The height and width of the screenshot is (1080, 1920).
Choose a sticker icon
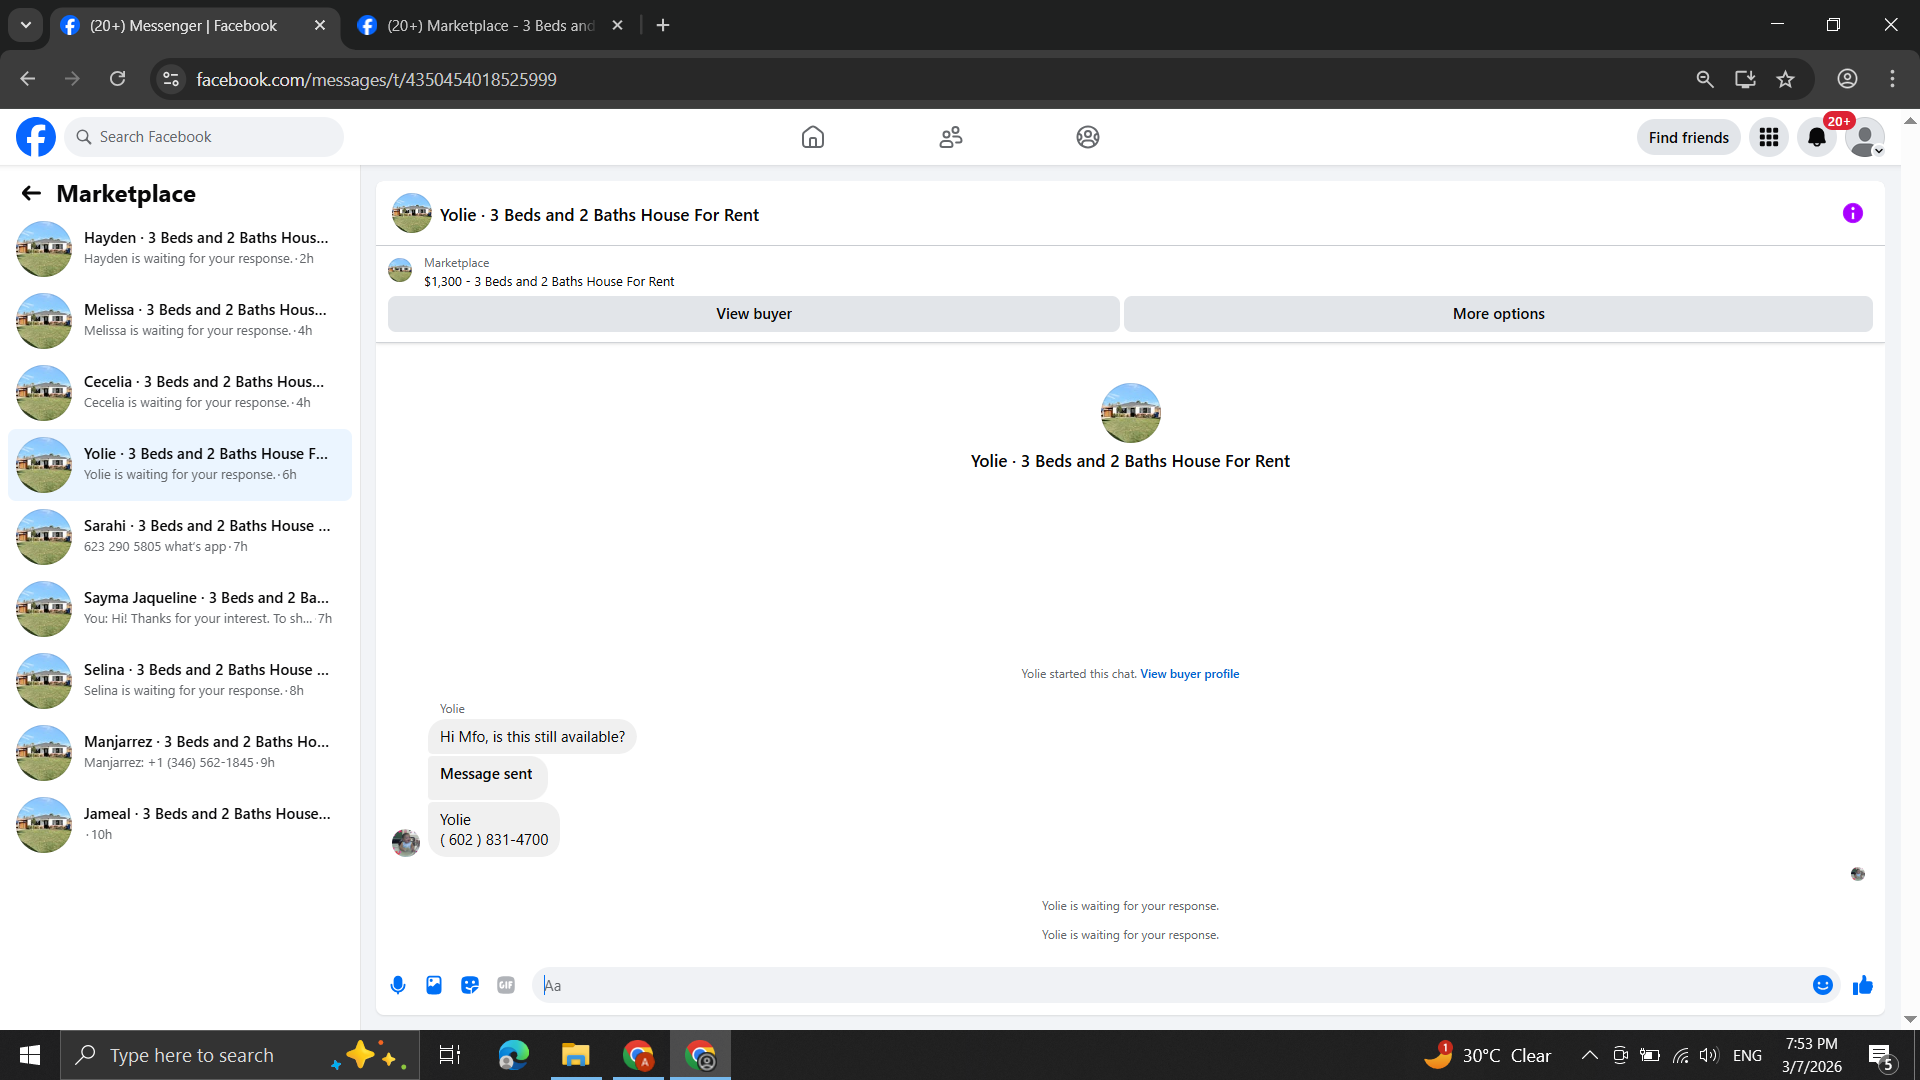(470, 985)
